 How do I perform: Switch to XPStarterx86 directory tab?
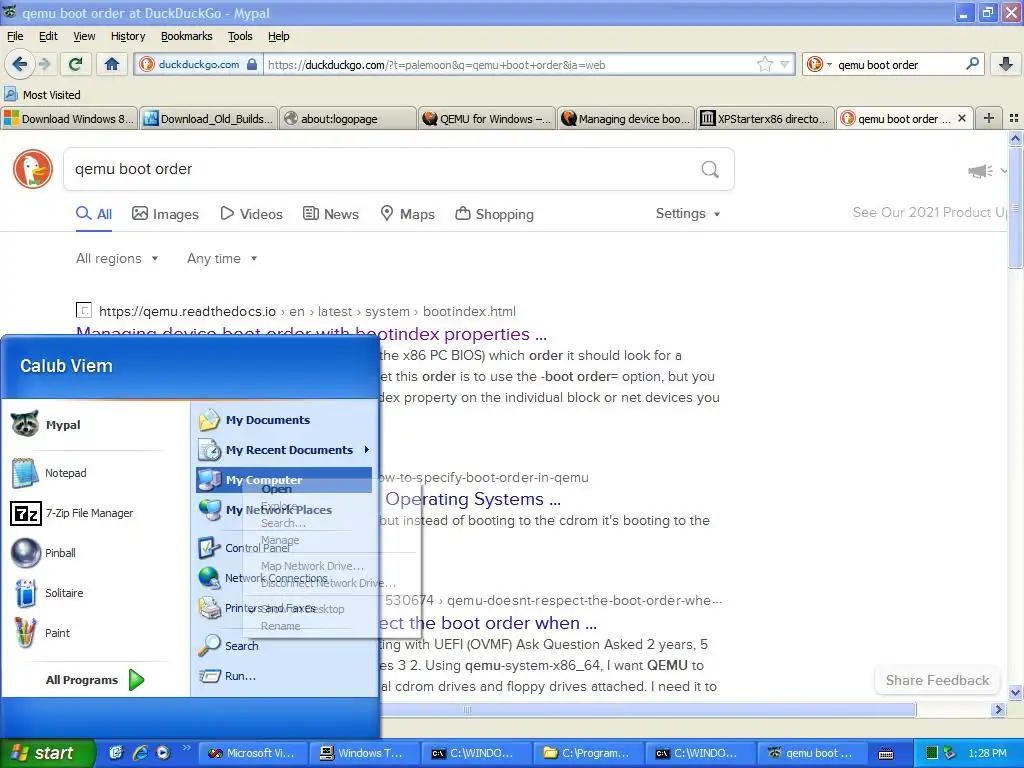coord(765,118)
